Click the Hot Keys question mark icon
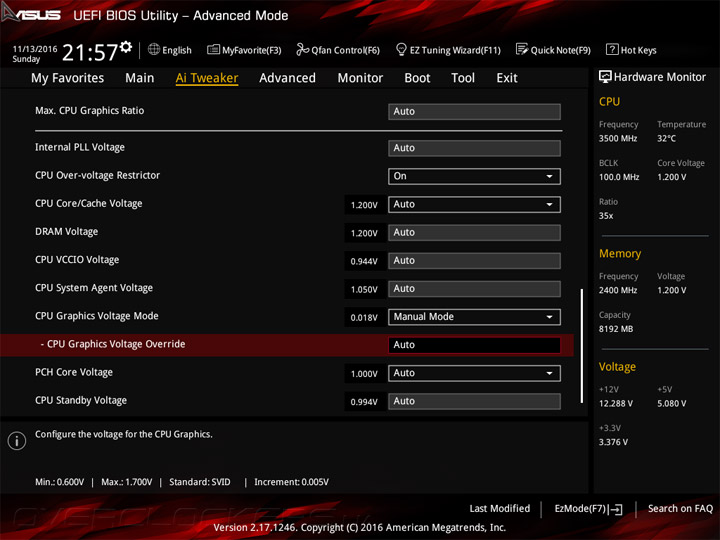Screen dimensions: 720x540 [x=612, y=49]
